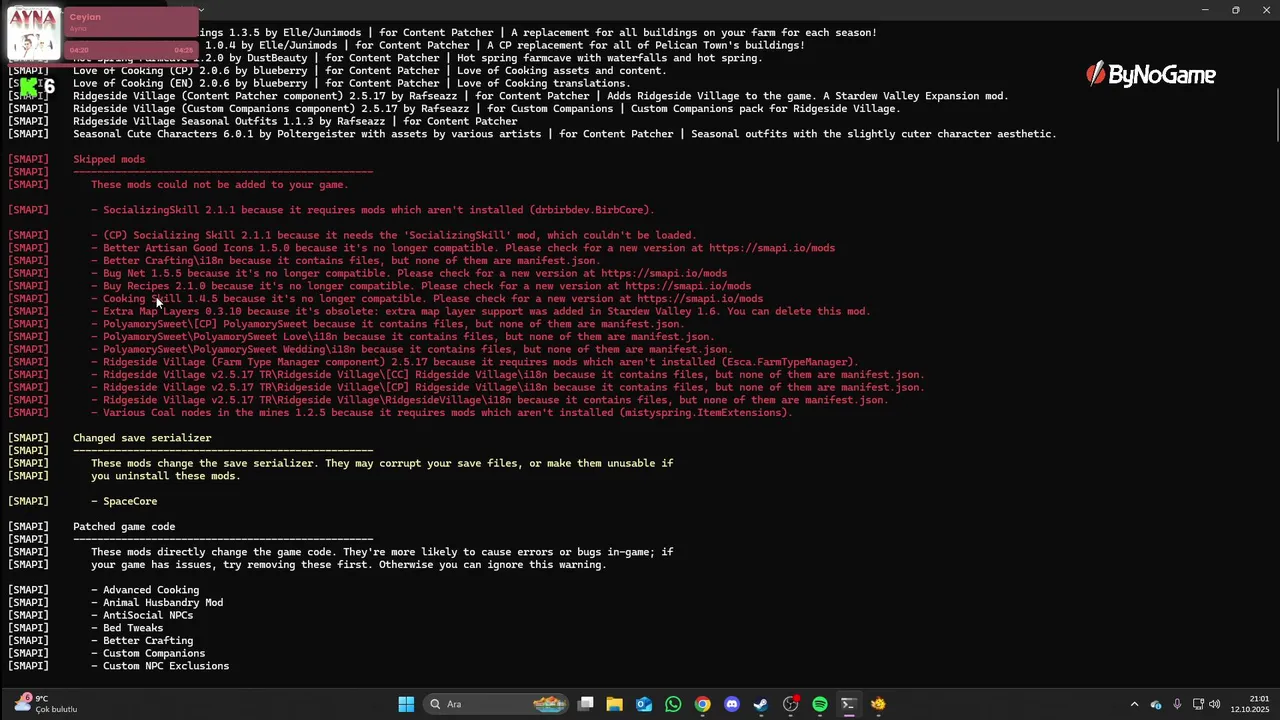Image resolution: width=1280 pixels, height=720 pixels.
Task: Select the terminal icon on the taskbar
Action: (x=849, y=704)
